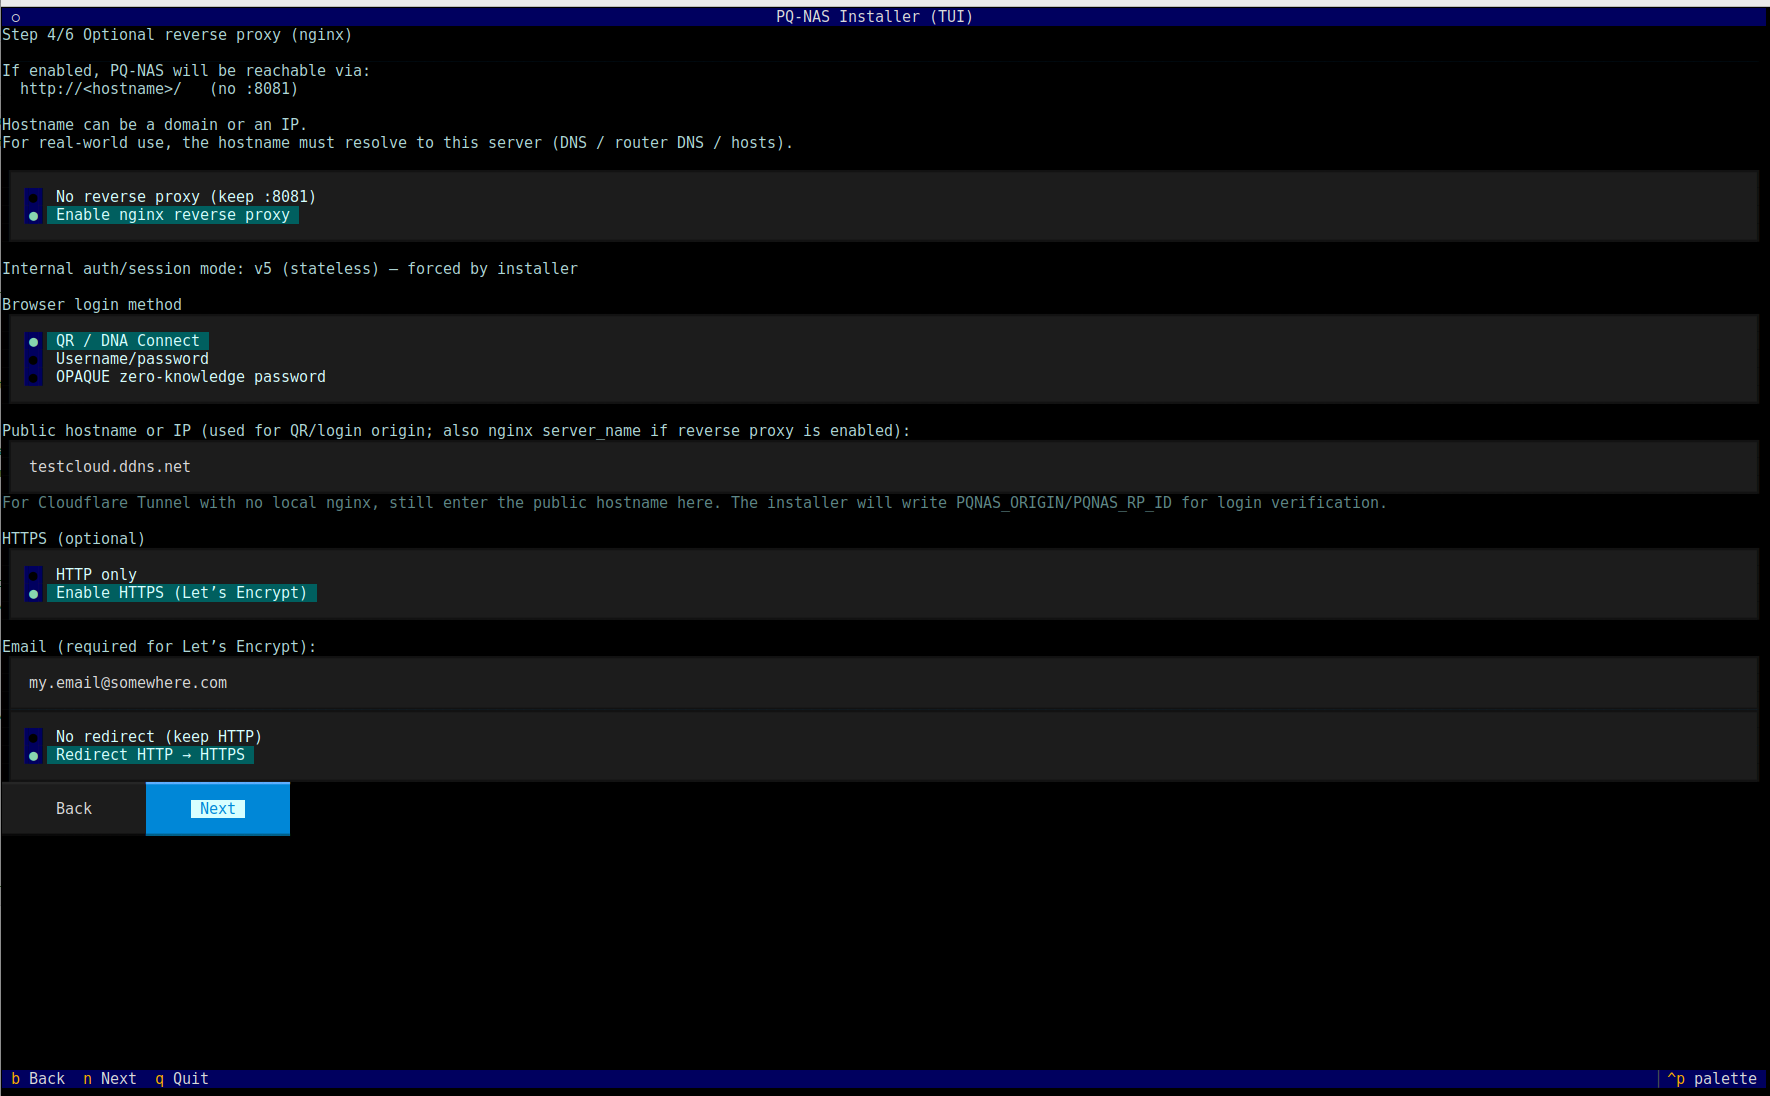The height and width of the screenshot is (1096, 1770).
Task: Click the email field my.email@somewhere.com
Action: coord(884,683)
